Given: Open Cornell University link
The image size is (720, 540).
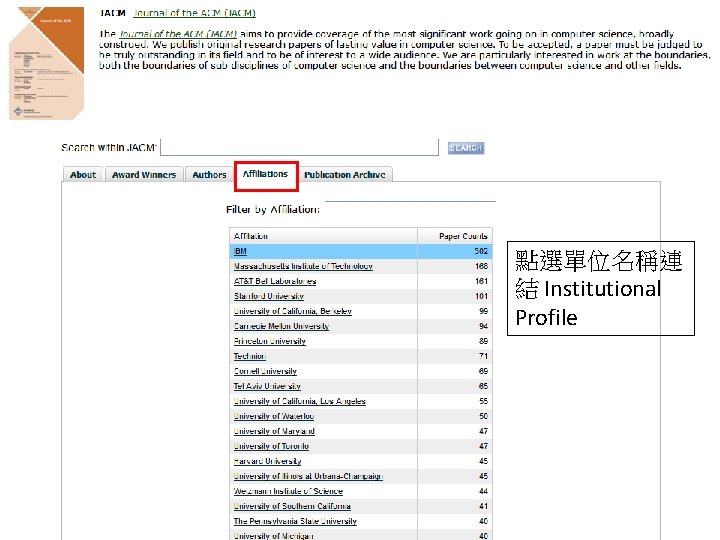Looking at the screenshot, I should point(265,371).
